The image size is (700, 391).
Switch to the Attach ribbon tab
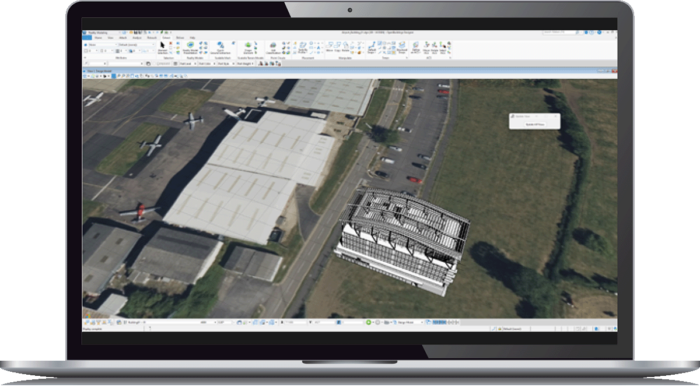click(x=123, y=37)
